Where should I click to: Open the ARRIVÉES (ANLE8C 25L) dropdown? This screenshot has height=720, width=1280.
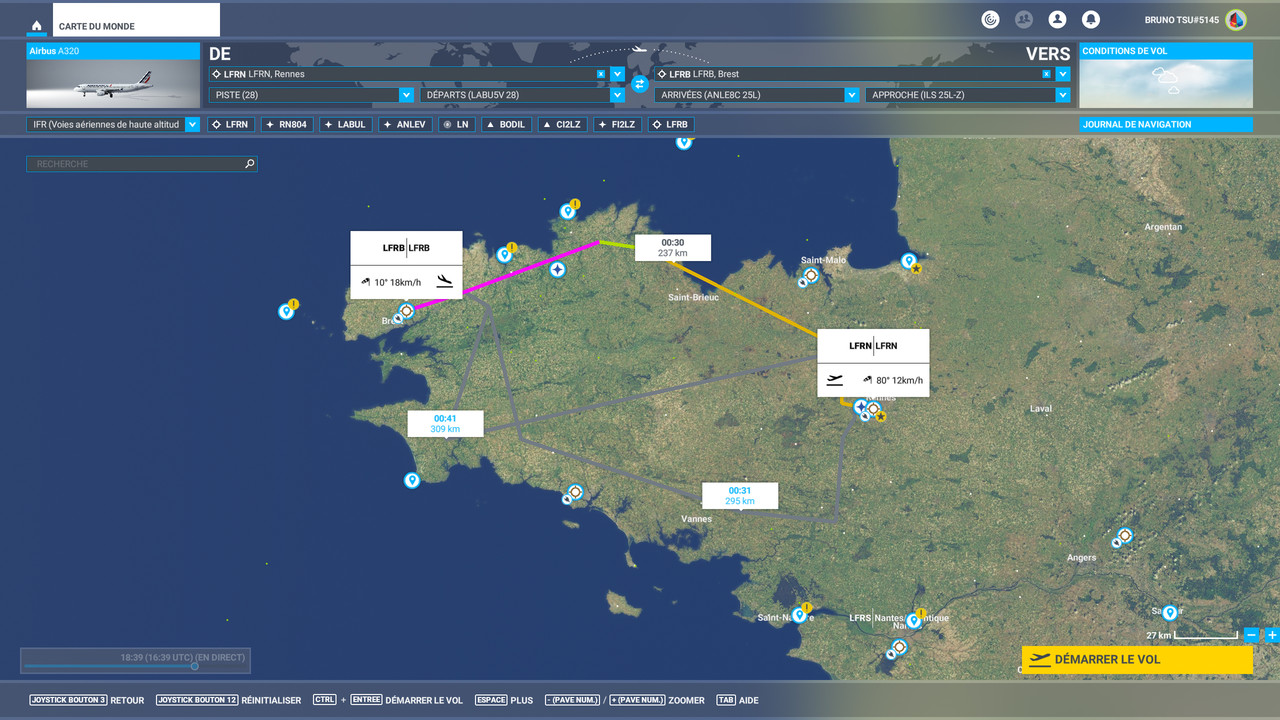pyautogui.click(x=757, y=95)
